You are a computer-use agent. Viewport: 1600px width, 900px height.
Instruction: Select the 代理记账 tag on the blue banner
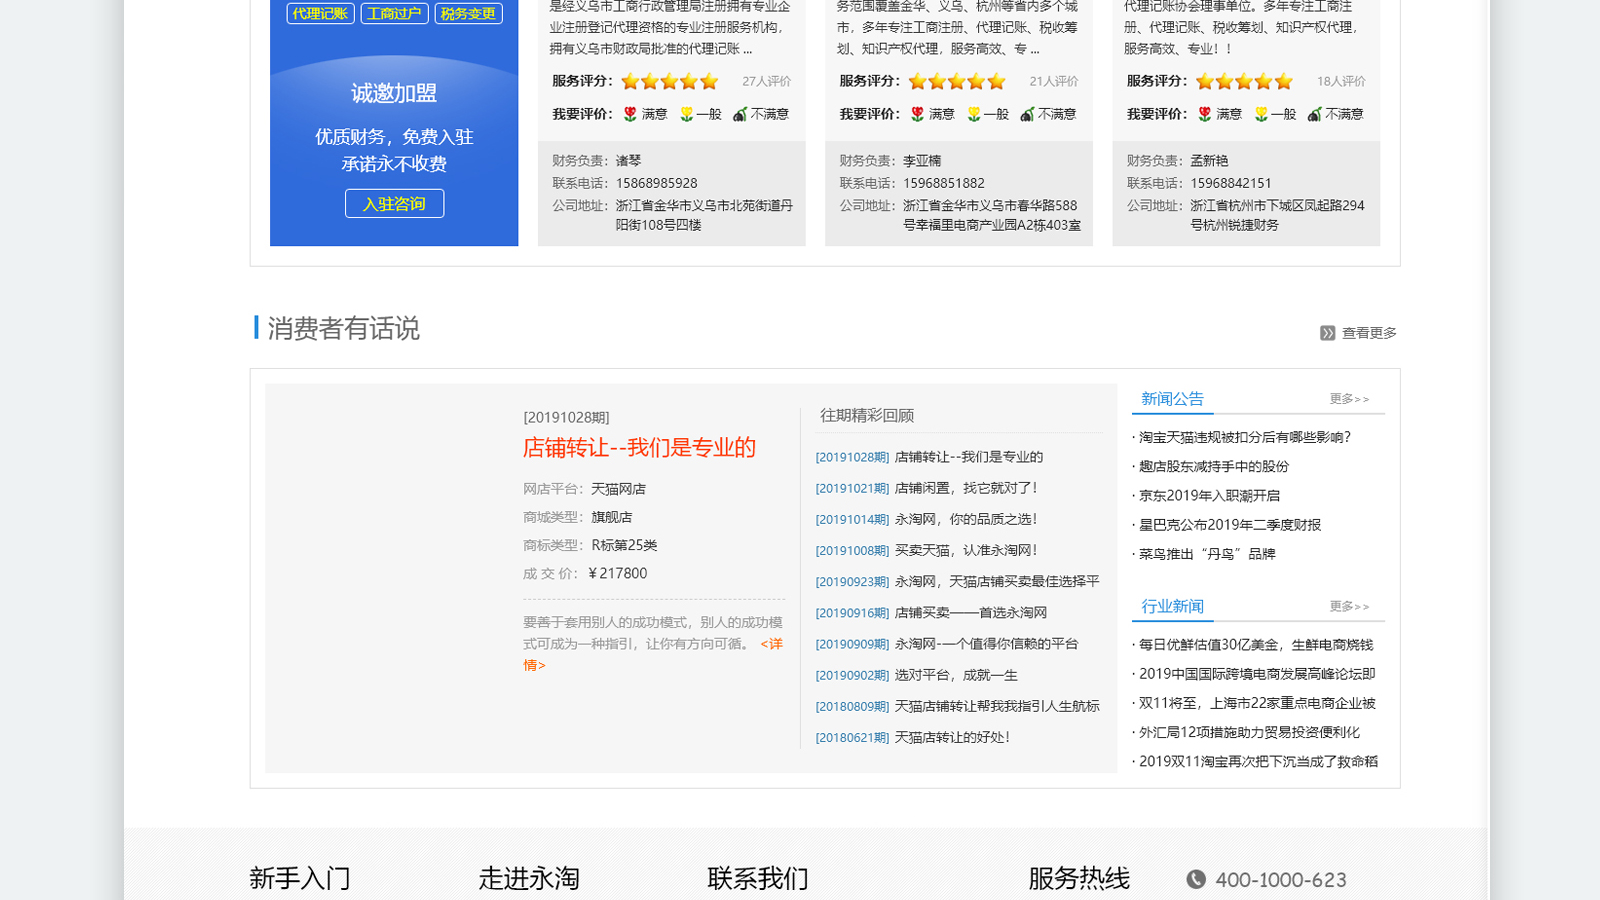pos(320,14)
